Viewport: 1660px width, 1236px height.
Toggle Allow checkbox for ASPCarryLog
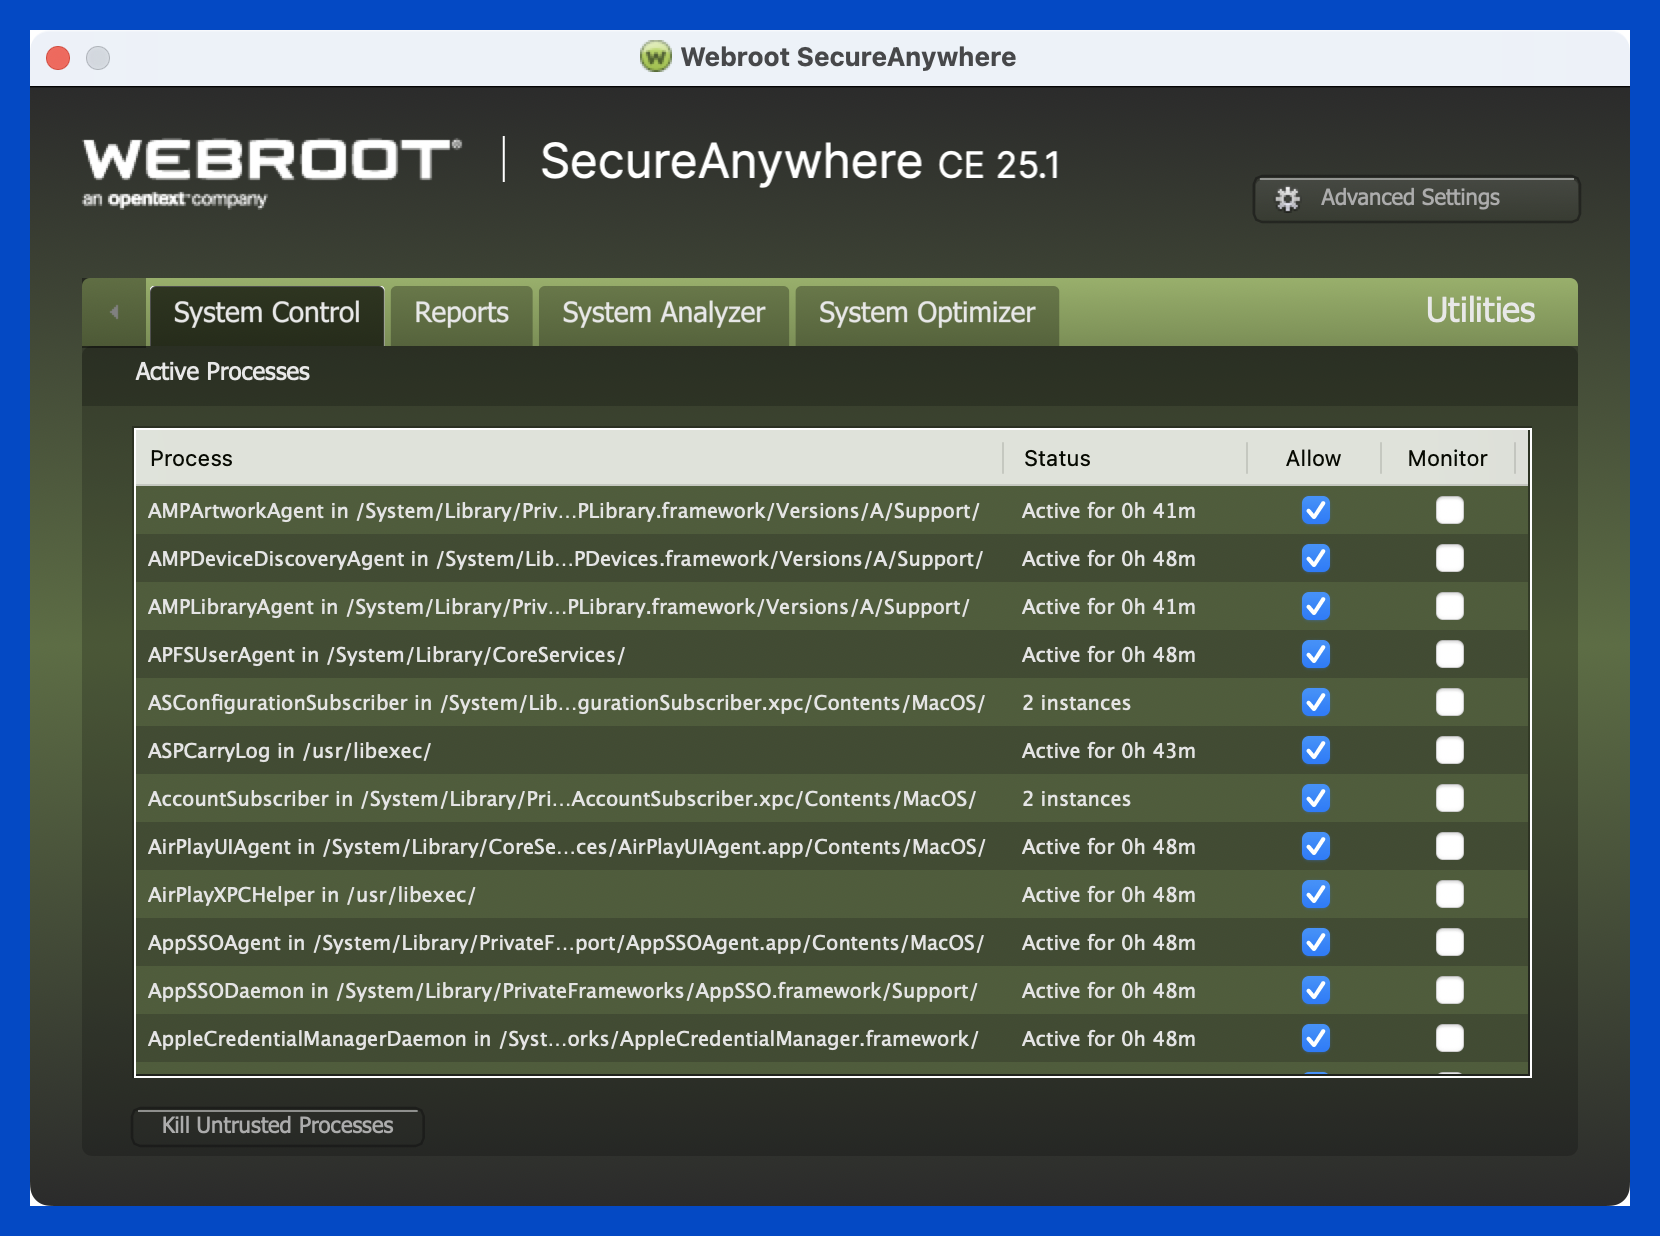[x=1315, y=751]
